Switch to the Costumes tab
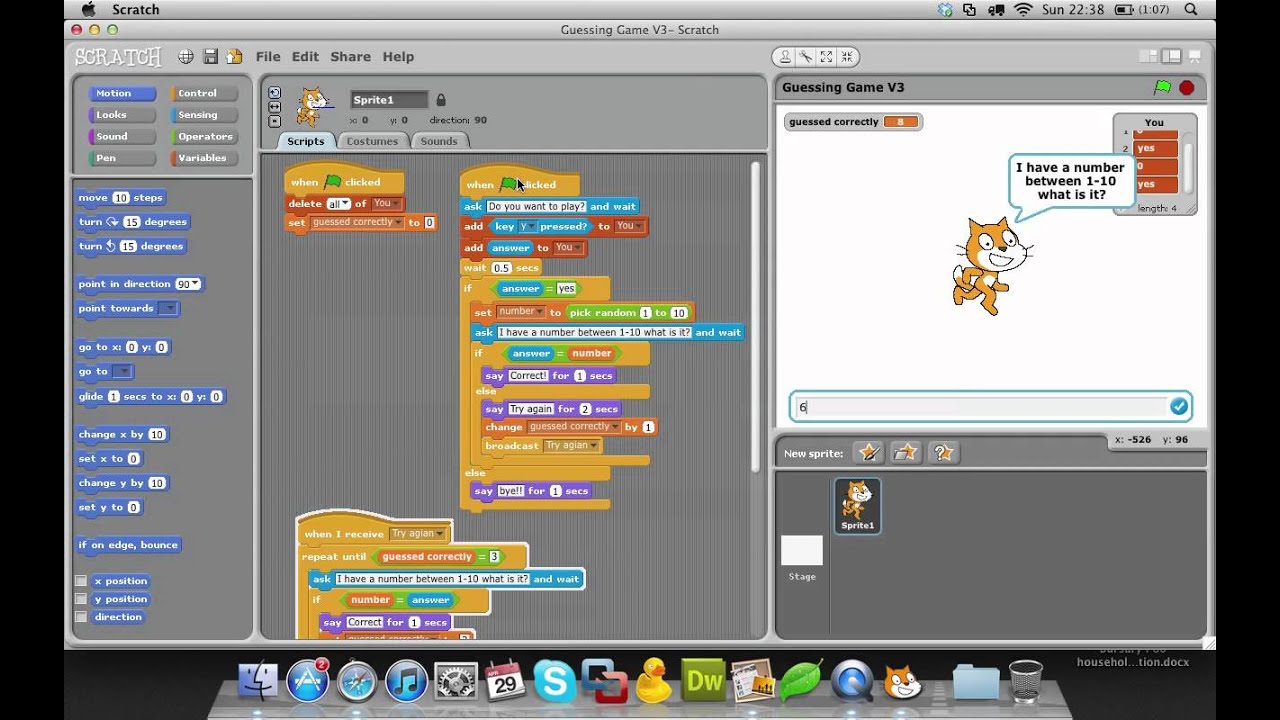Viewport: 1280px width, 720px height. coord(372,141)
